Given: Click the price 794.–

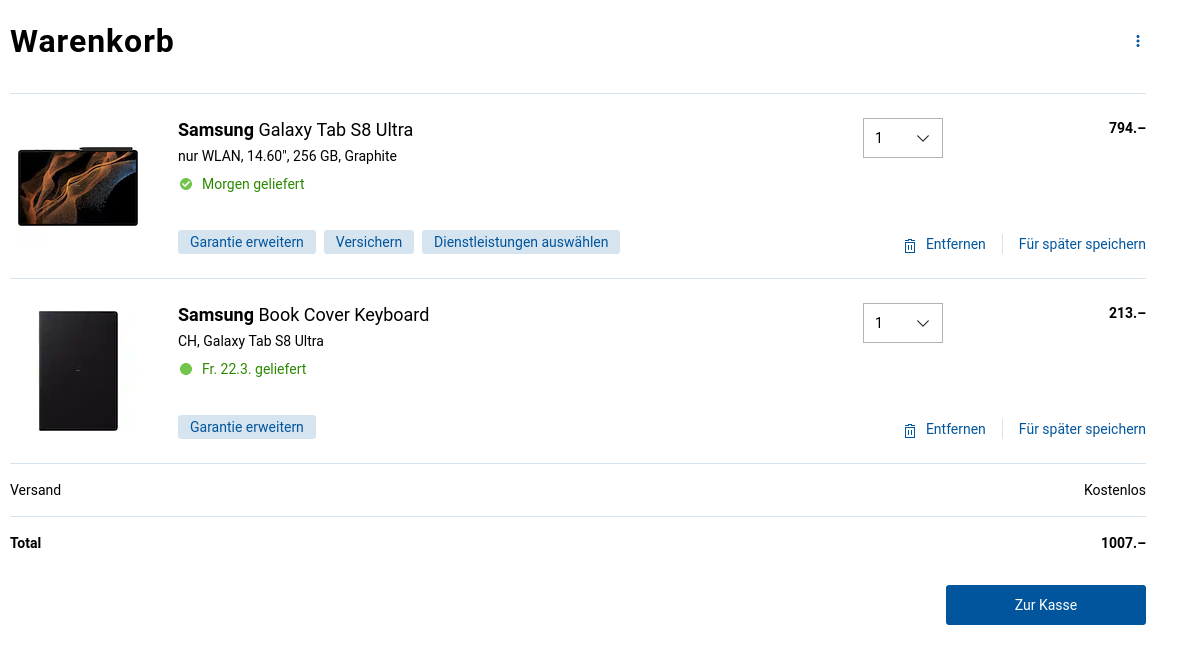Looking at the screenshot, I should [1127, 129].
